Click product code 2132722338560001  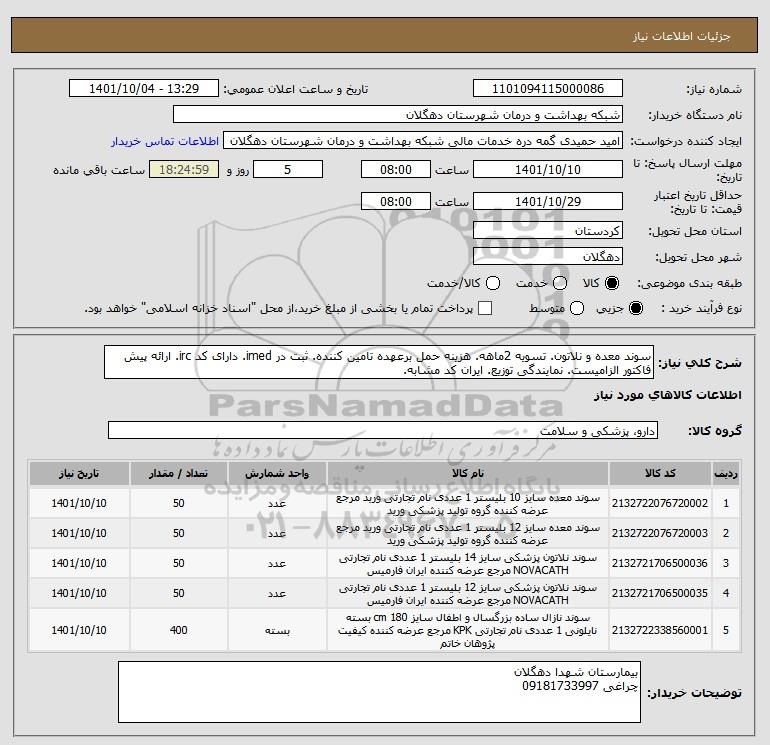[x=660, y=630]
